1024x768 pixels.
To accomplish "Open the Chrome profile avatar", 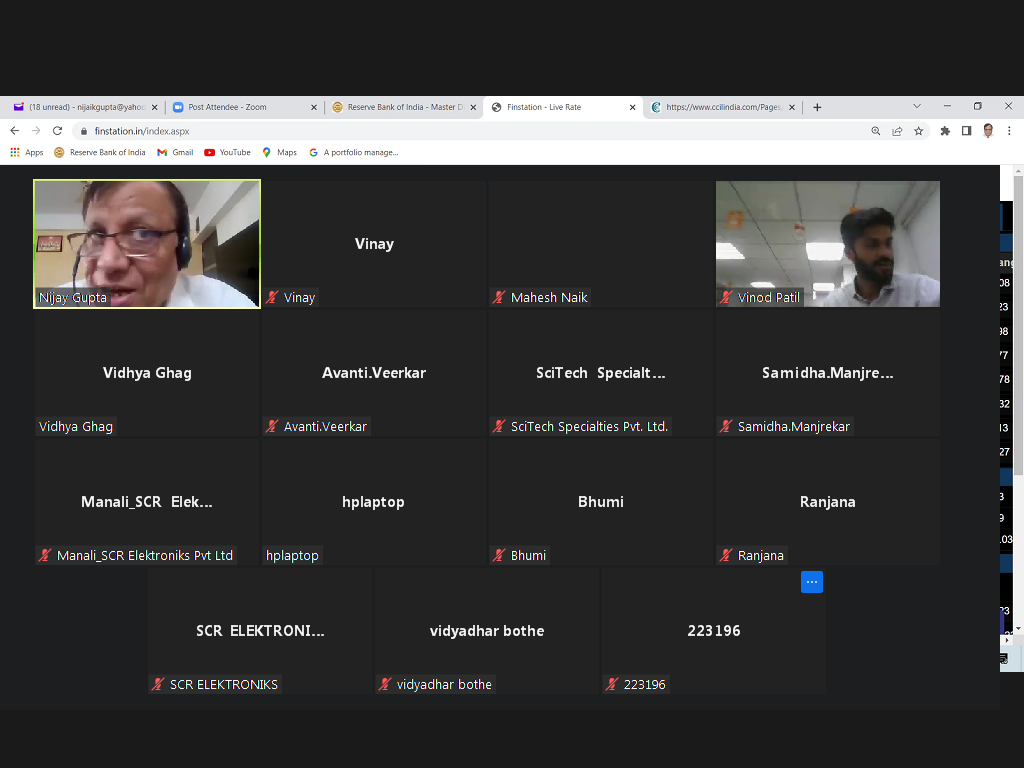I will tap(988, 131).
